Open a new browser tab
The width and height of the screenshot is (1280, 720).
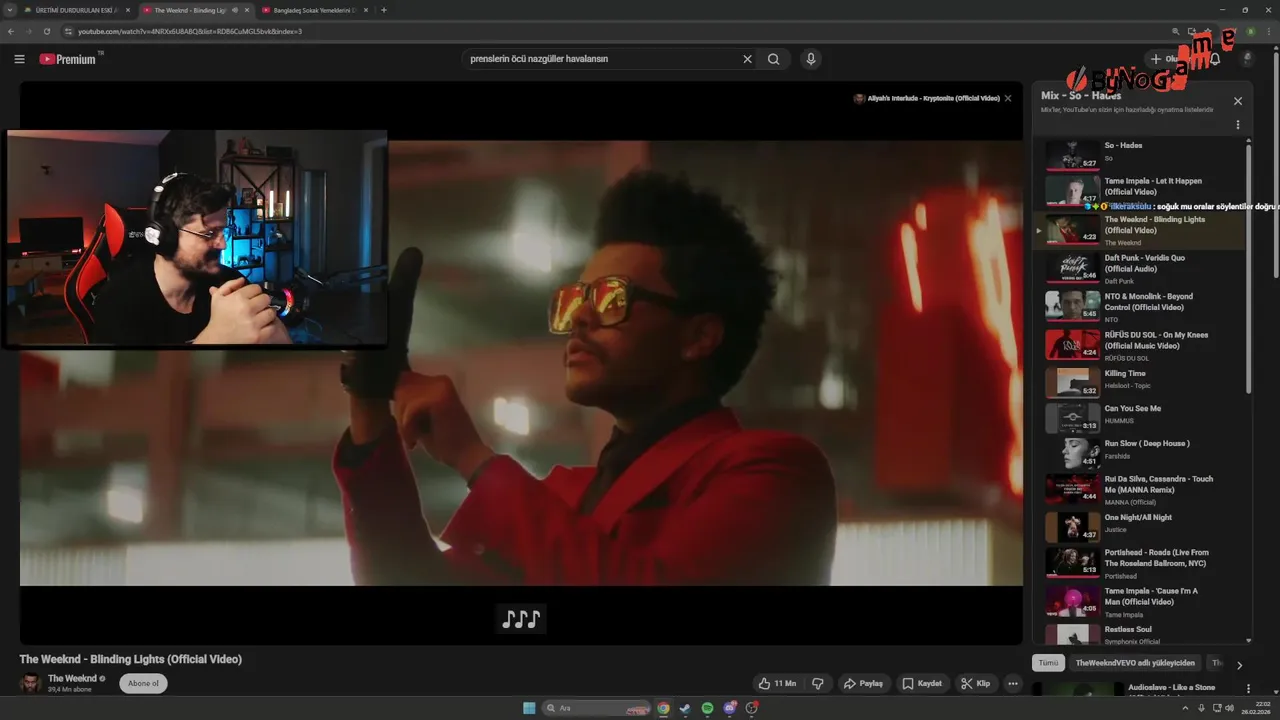[x=384, y=10]
